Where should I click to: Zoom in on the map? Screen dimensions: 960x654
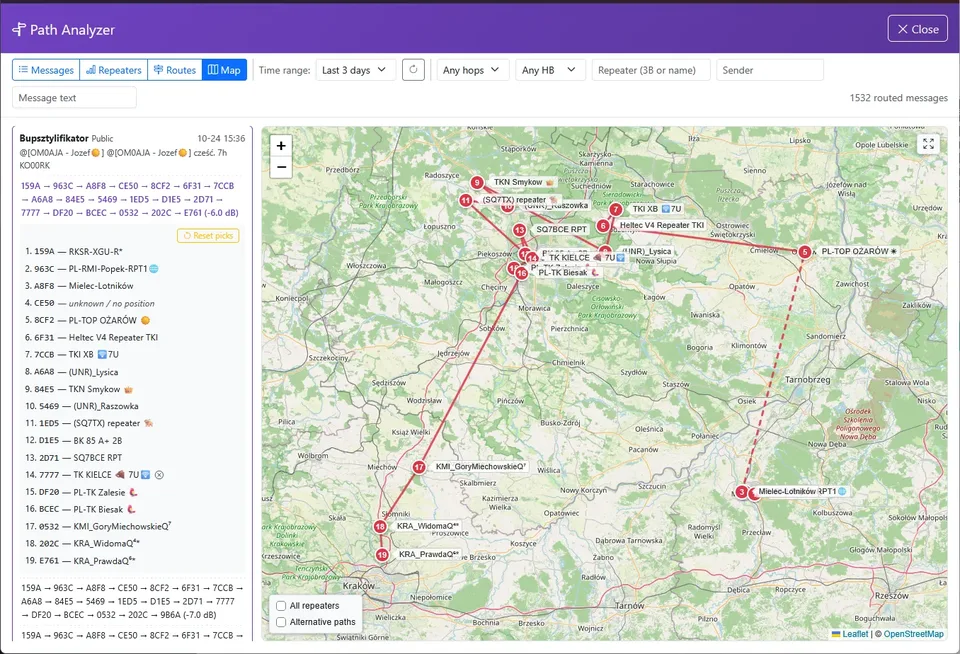[x=281, y=146]
